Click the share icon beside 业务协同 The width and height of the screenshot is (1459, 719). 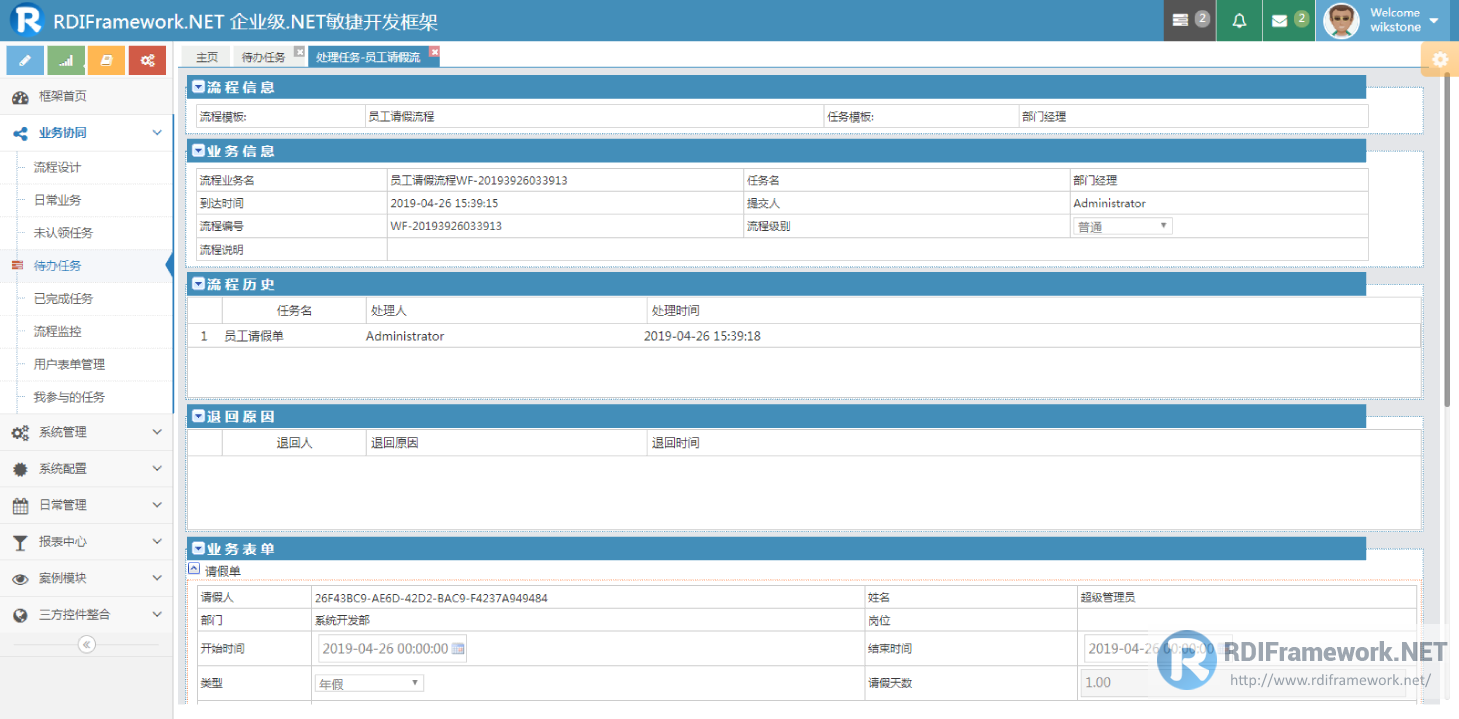coord(19,133)
